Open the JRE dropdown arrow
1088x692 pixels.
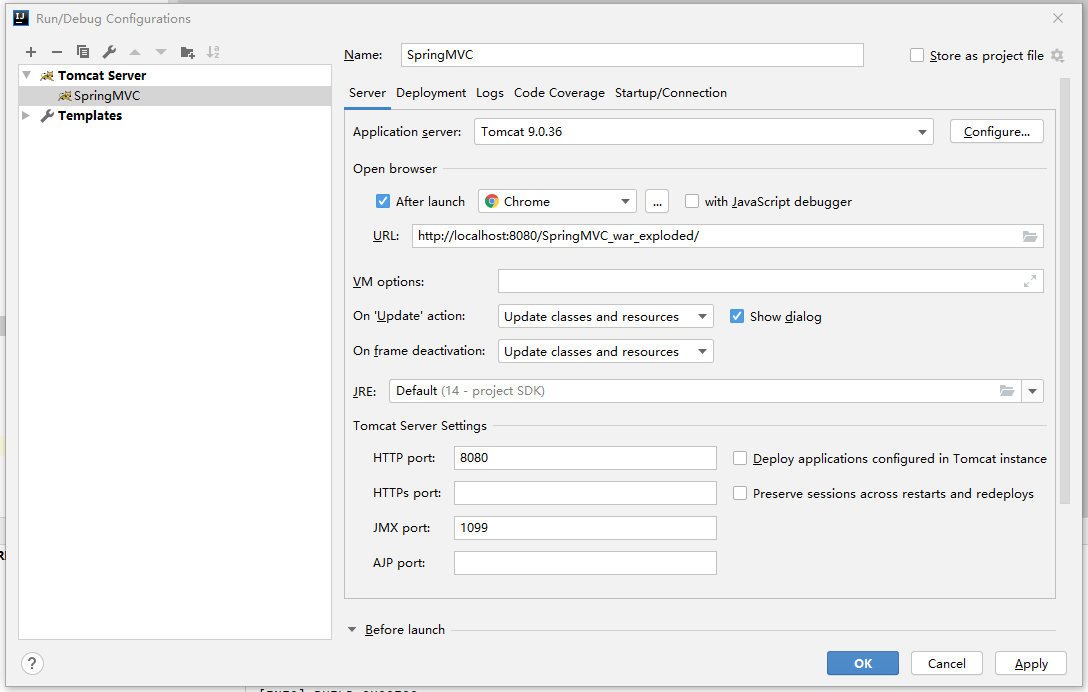(1032, 391)
